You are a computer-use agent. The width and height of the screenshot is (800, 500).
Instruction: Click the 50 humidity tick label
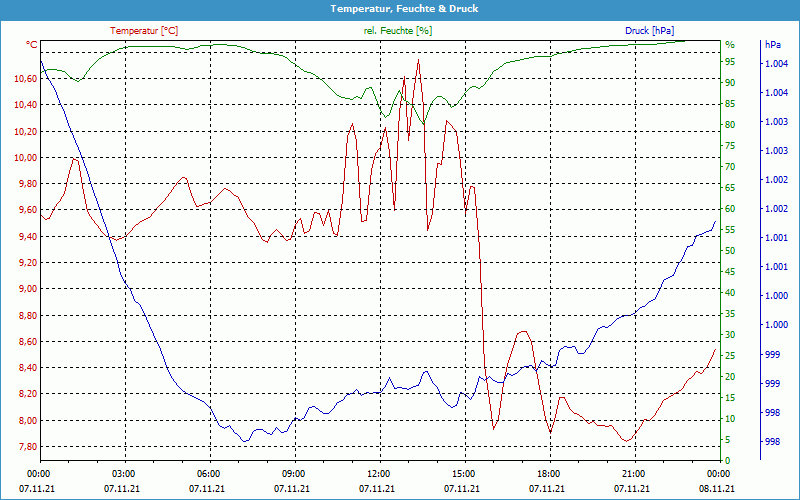730,251
